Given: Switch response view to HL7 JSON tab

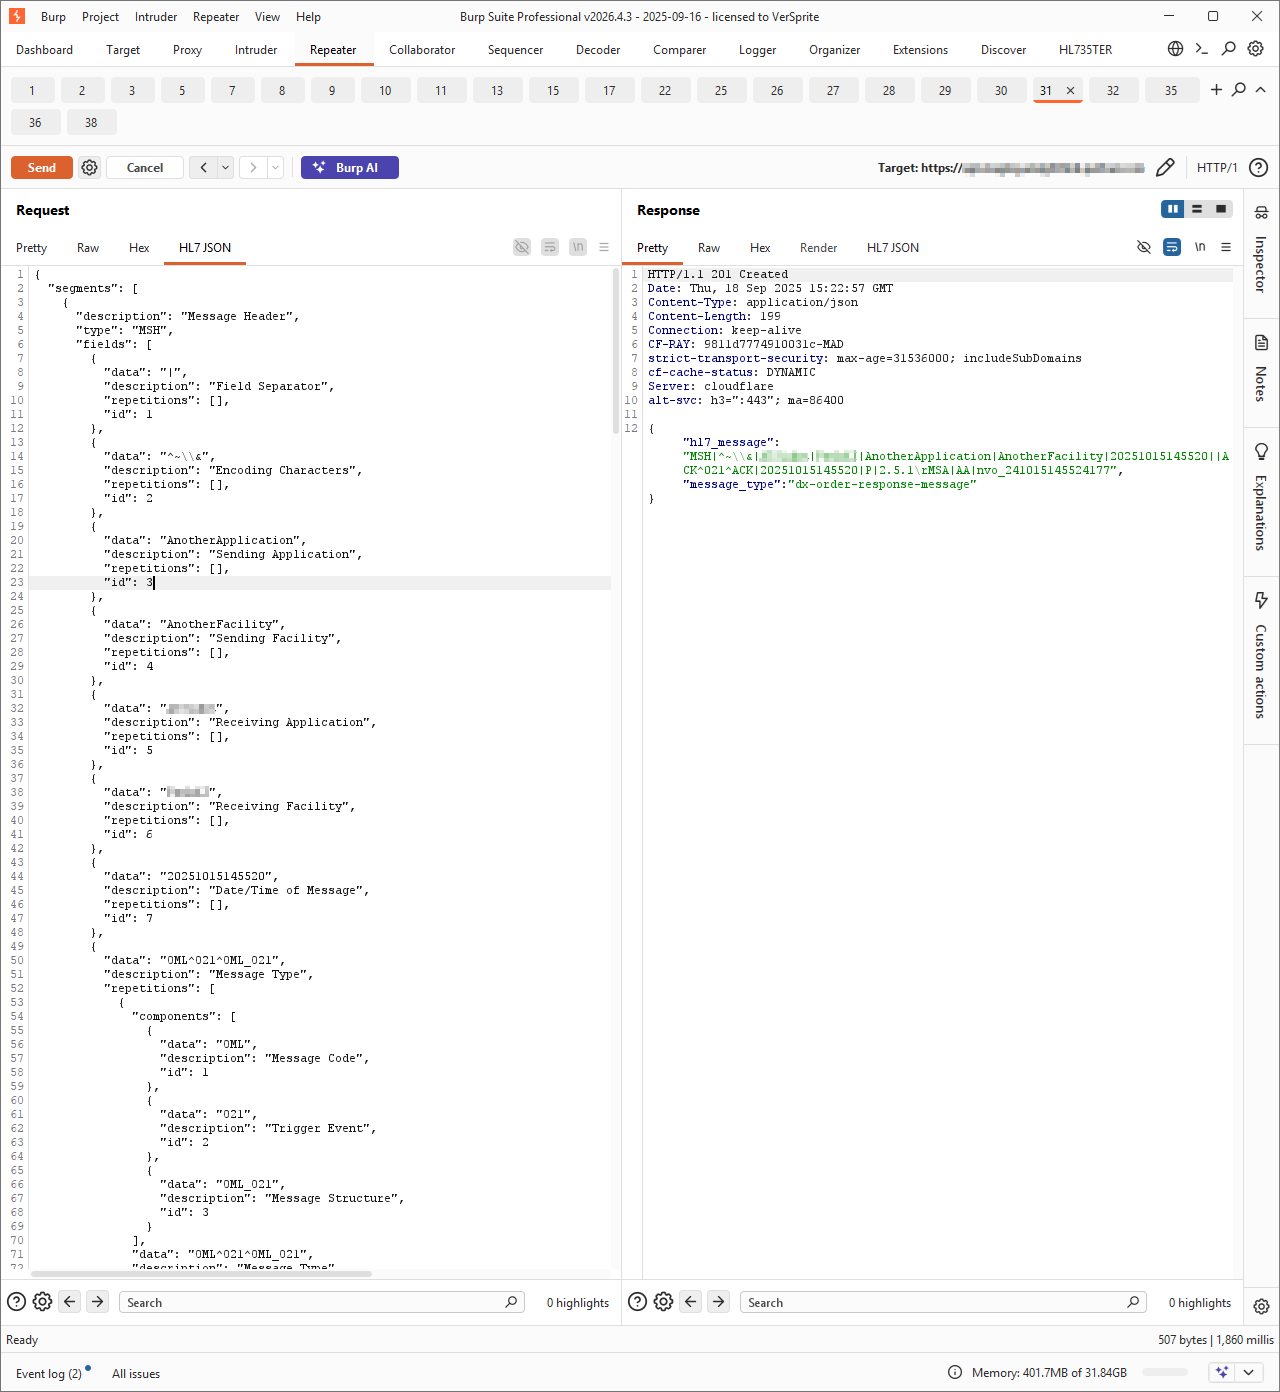Looking at the screenshot, I should (x=893, y=248).
